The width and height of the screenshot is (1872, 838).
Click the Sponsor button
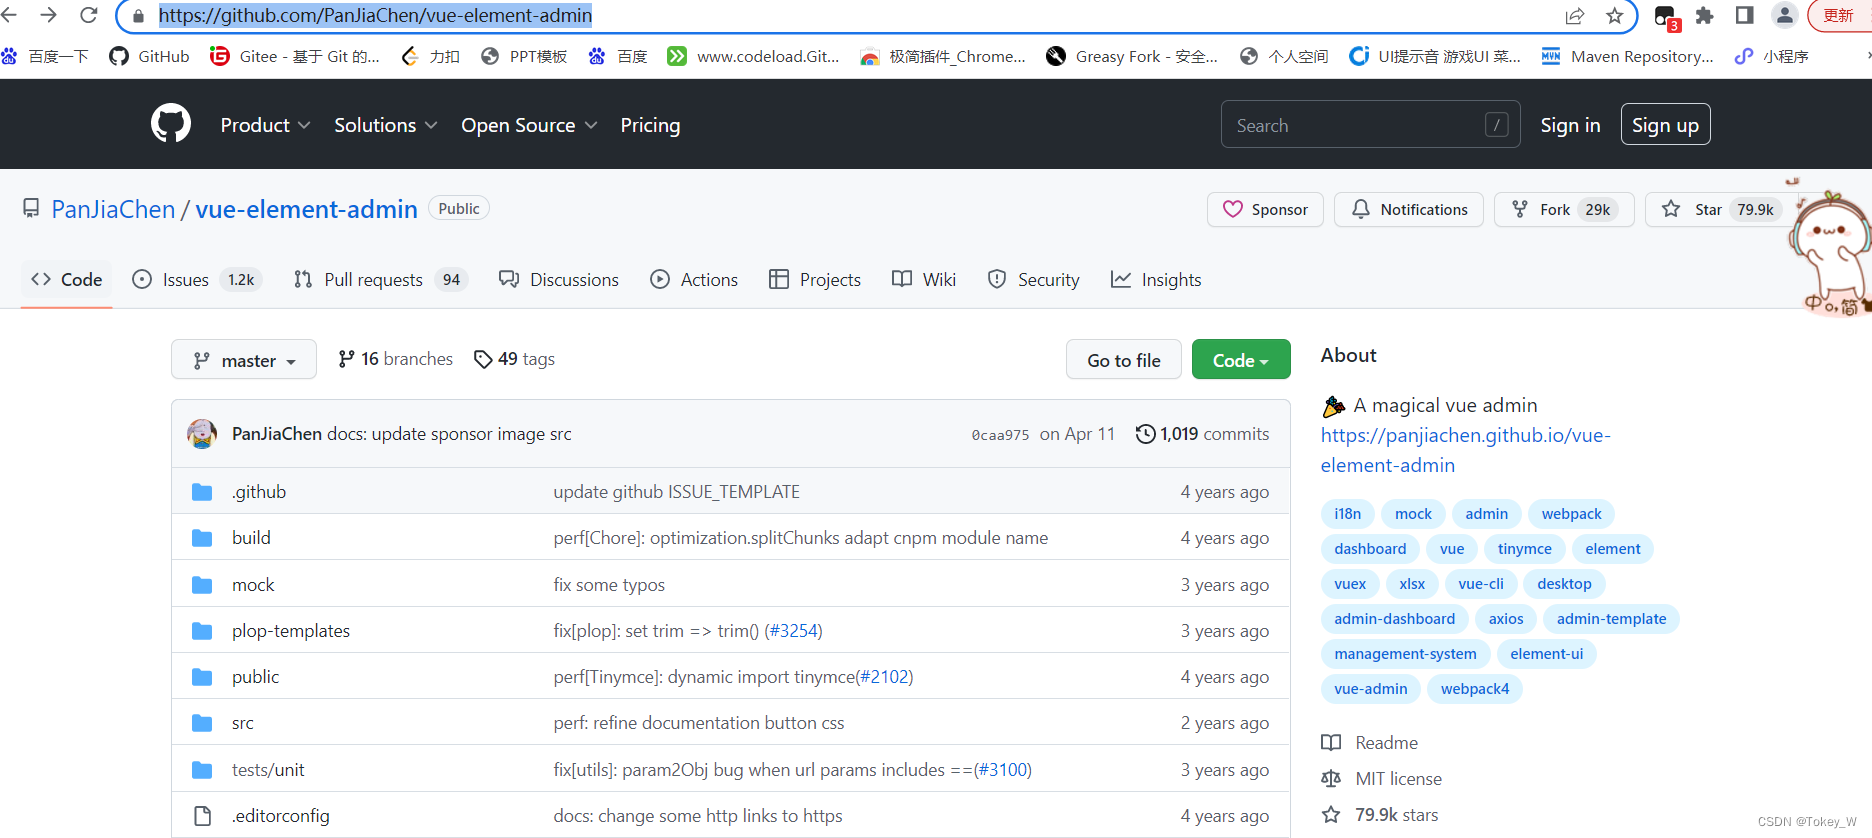(1265, 209)
